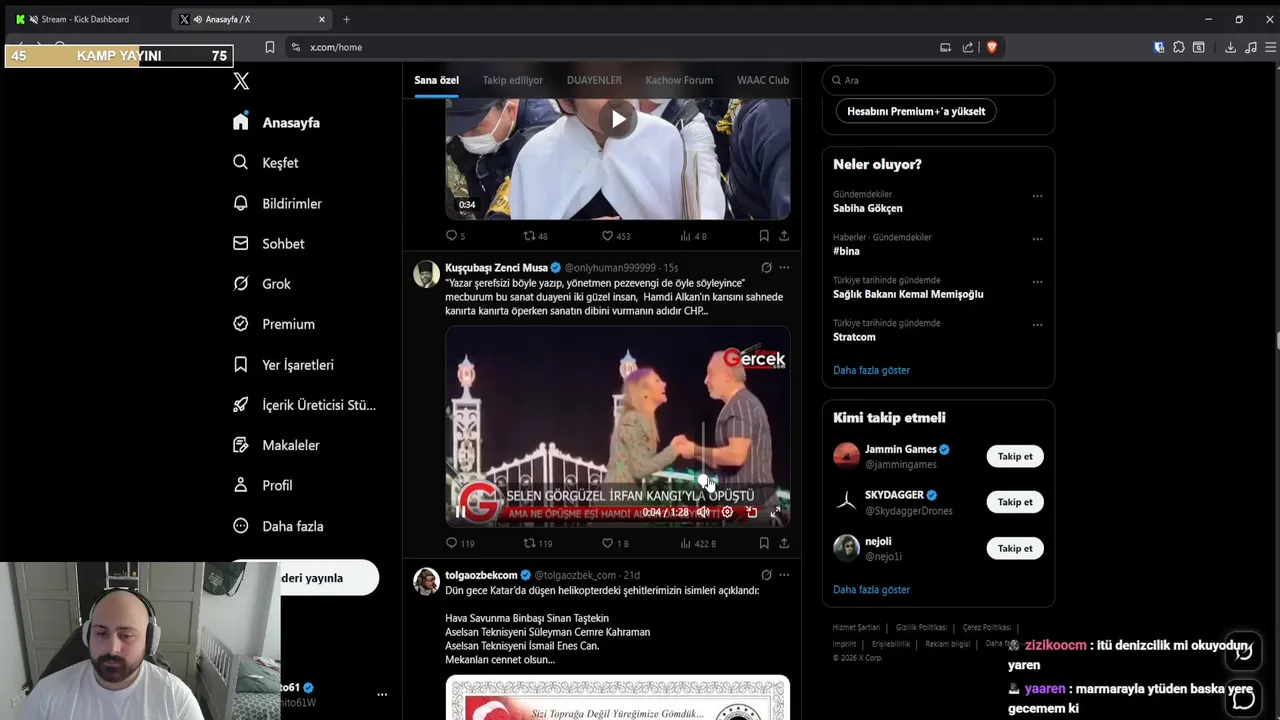This screenshot has width=1280, height=720.
Task: Share the top video post
Action: pos(784,236)
